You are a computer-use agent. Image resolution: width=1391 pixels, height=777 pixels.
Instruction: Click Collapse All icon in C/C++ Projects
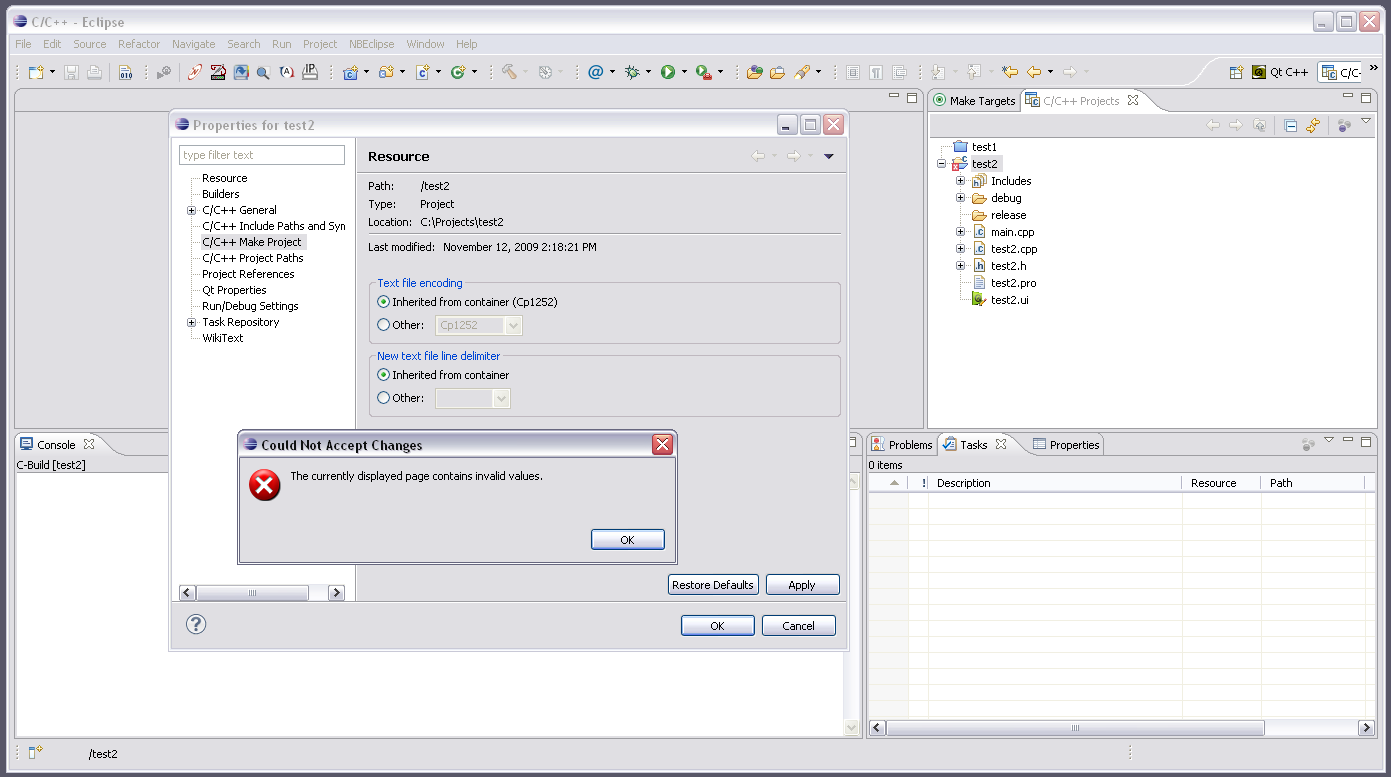(x=1290, y=126)
